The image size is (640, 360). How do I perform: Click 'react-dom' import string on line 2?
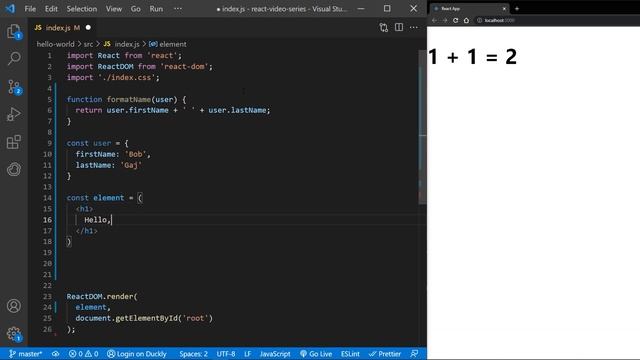point(184,66)
